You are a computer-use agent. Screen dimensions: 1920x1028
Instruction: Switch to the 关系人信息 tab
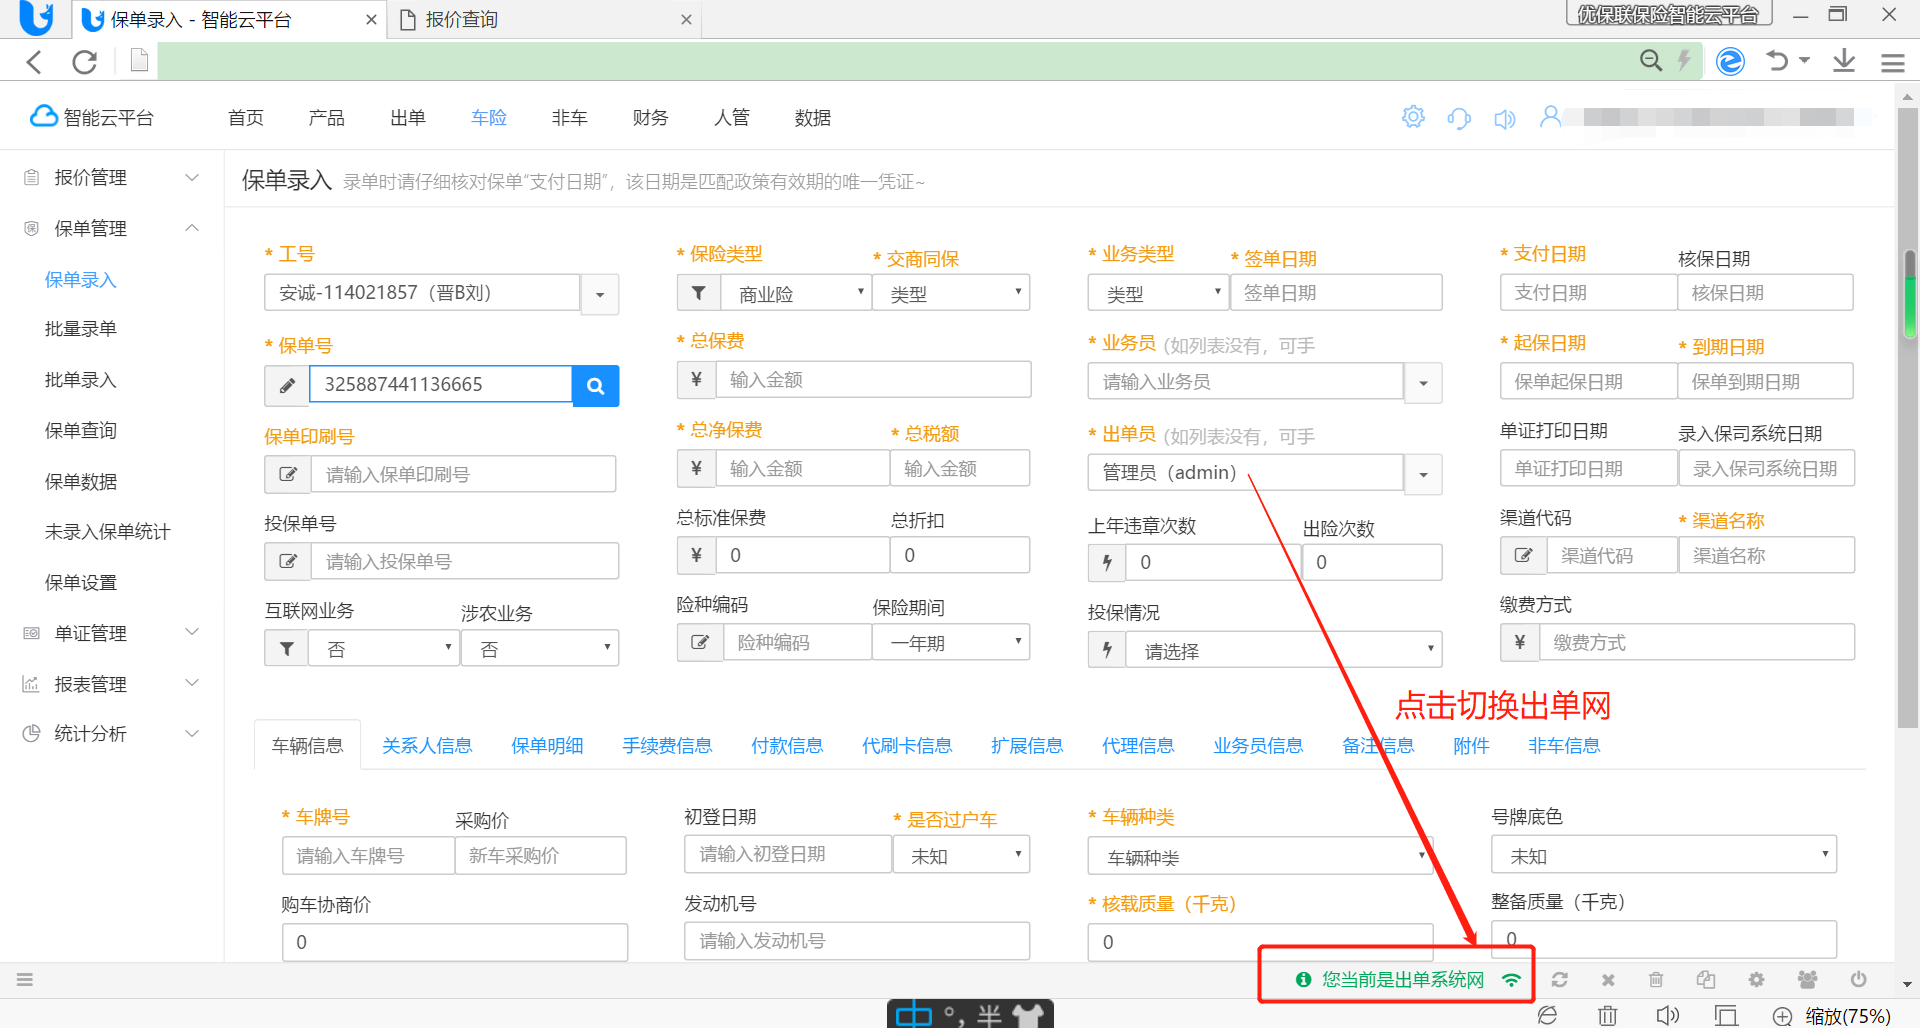click(427, 746)
